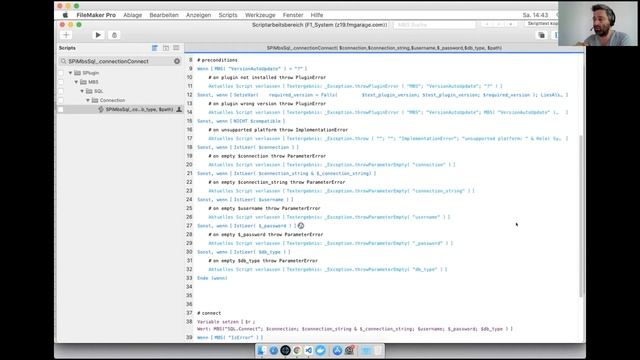
Task: Select line 37 connect comment
Action: click(209, 313)
